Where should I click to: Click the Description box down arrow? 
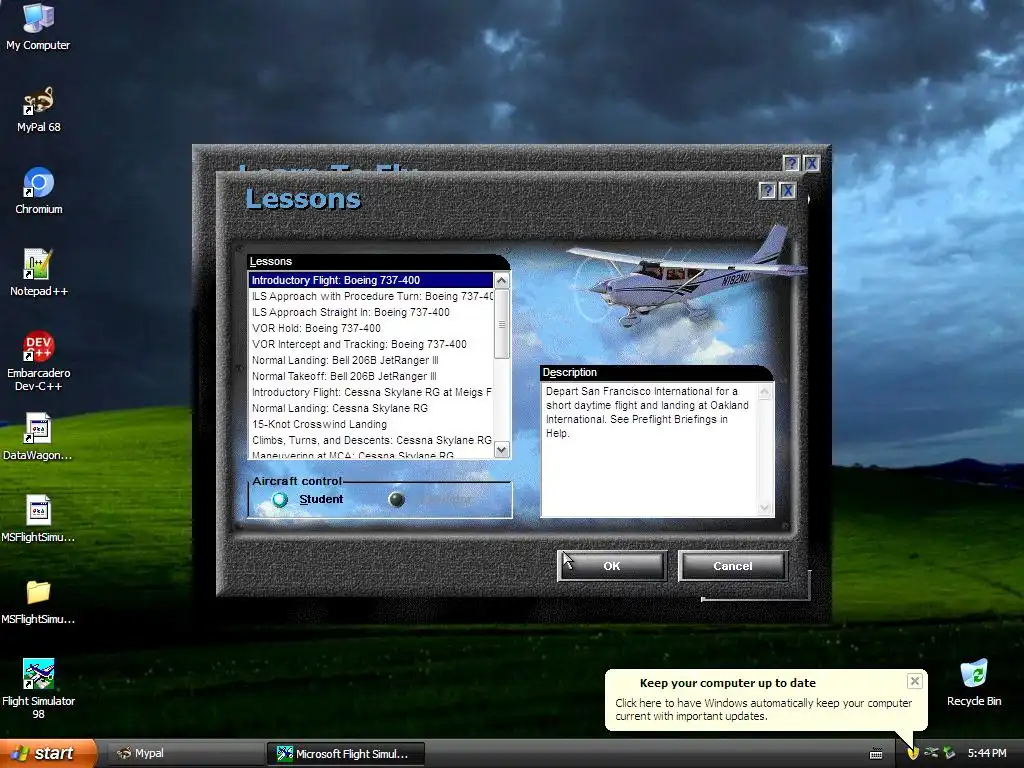pos(764,508)
